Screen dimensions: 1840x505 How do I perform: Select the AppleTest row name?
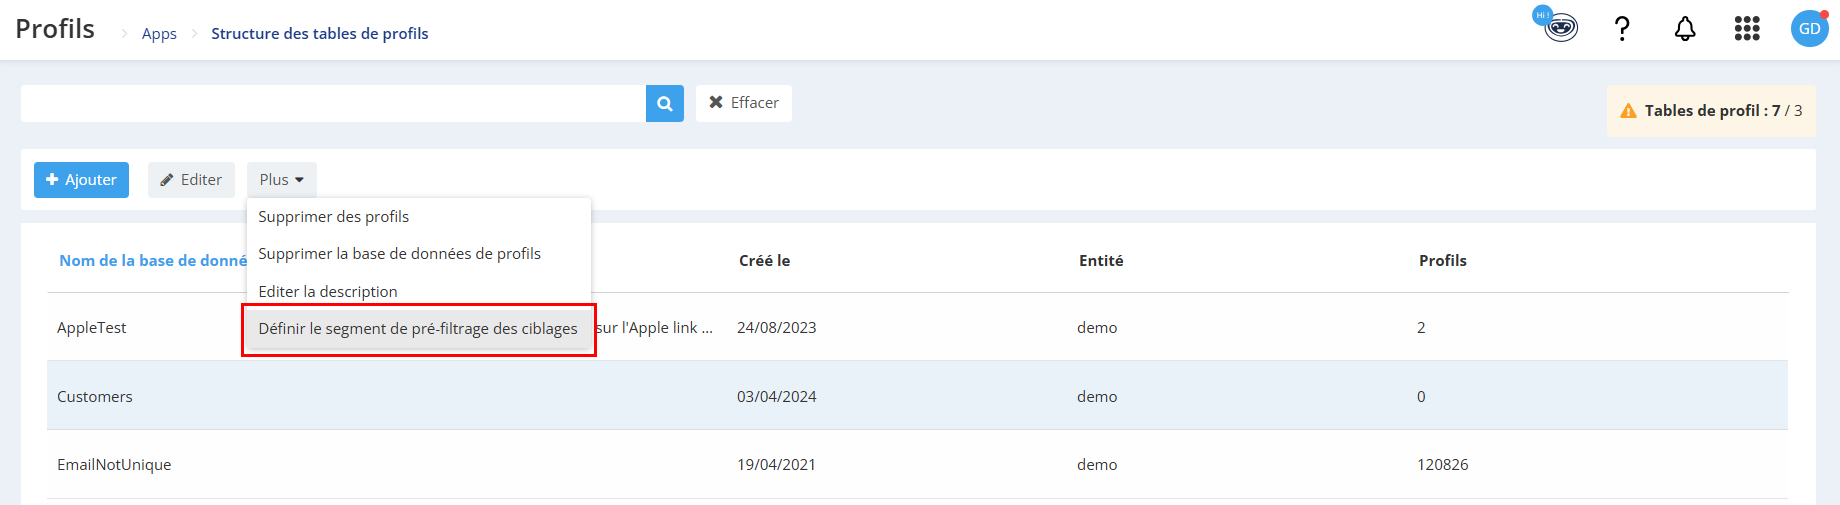point(92,328)
